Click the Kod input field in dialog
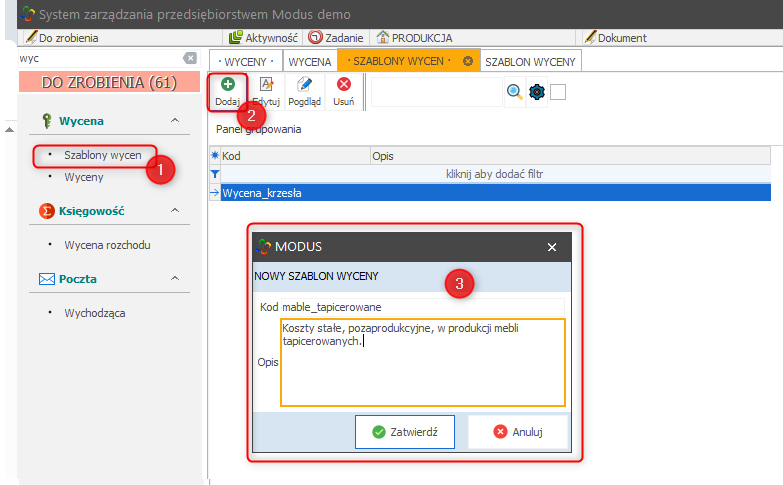The image size is (783, 485). [x=422, y=307]
